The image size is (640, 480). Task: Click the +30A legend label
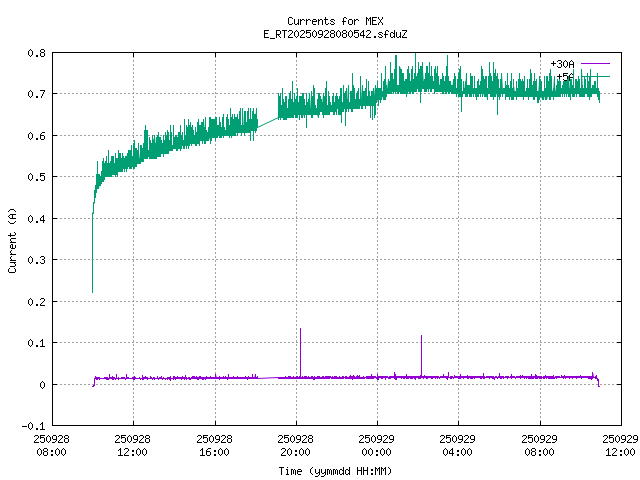pyautogui.click(x=562, y=63)
